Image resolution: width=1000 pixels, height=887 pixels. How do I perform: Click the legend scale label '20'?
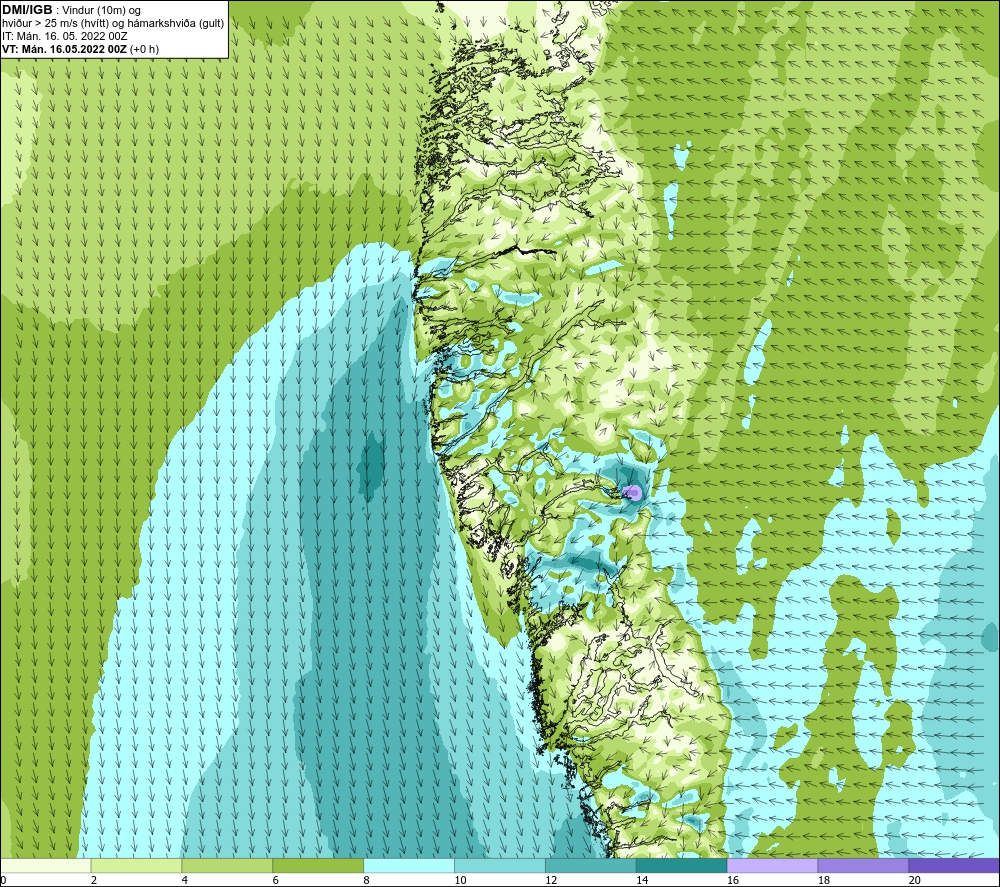coord(915,880)
